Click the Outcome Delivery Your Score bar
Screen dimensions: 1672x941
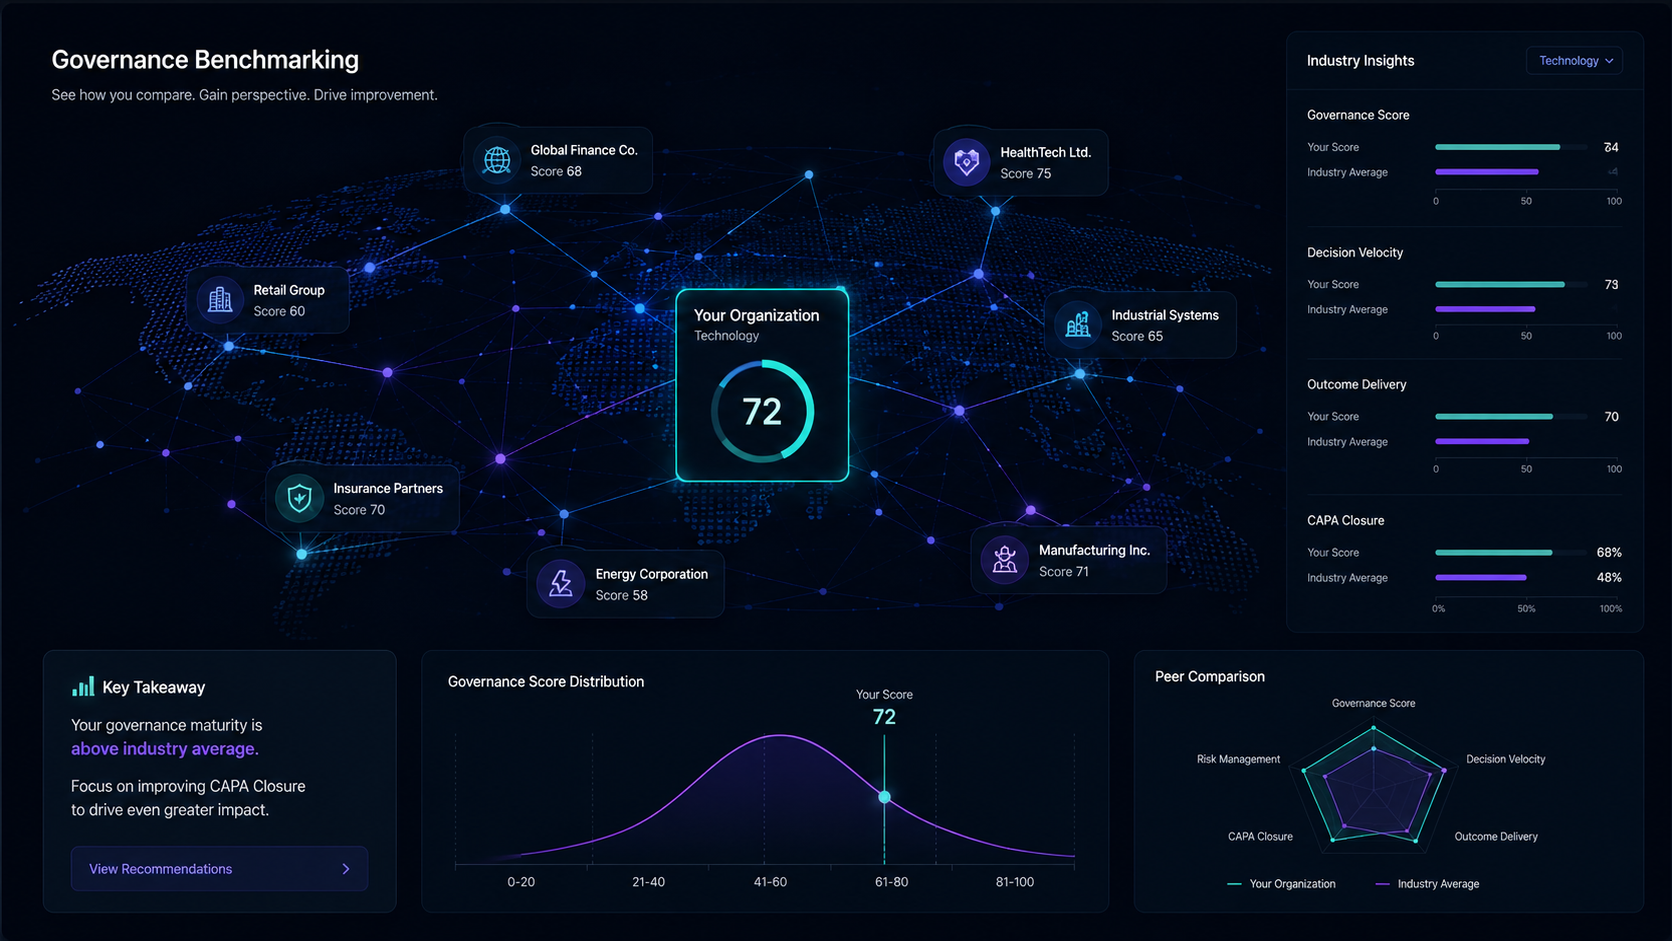pos(1494,417)
